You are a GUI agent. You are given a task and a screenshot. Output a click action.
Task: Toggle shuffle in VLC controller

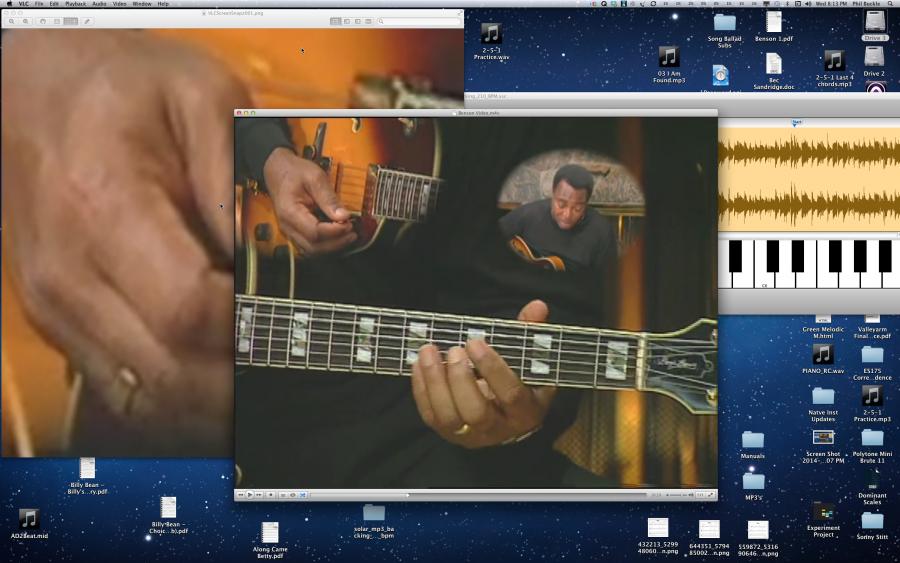pos(302,495)
